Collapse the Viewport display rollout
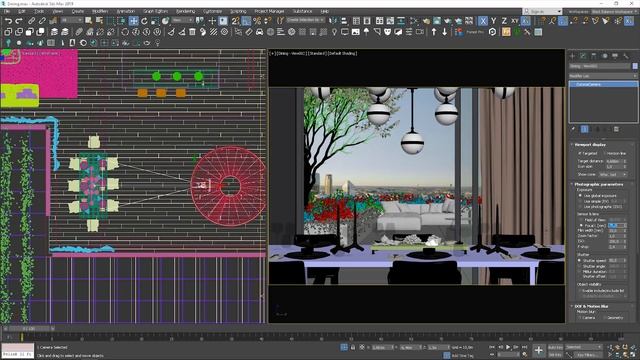Screen dimensions: 640x360 coord(590,145)
